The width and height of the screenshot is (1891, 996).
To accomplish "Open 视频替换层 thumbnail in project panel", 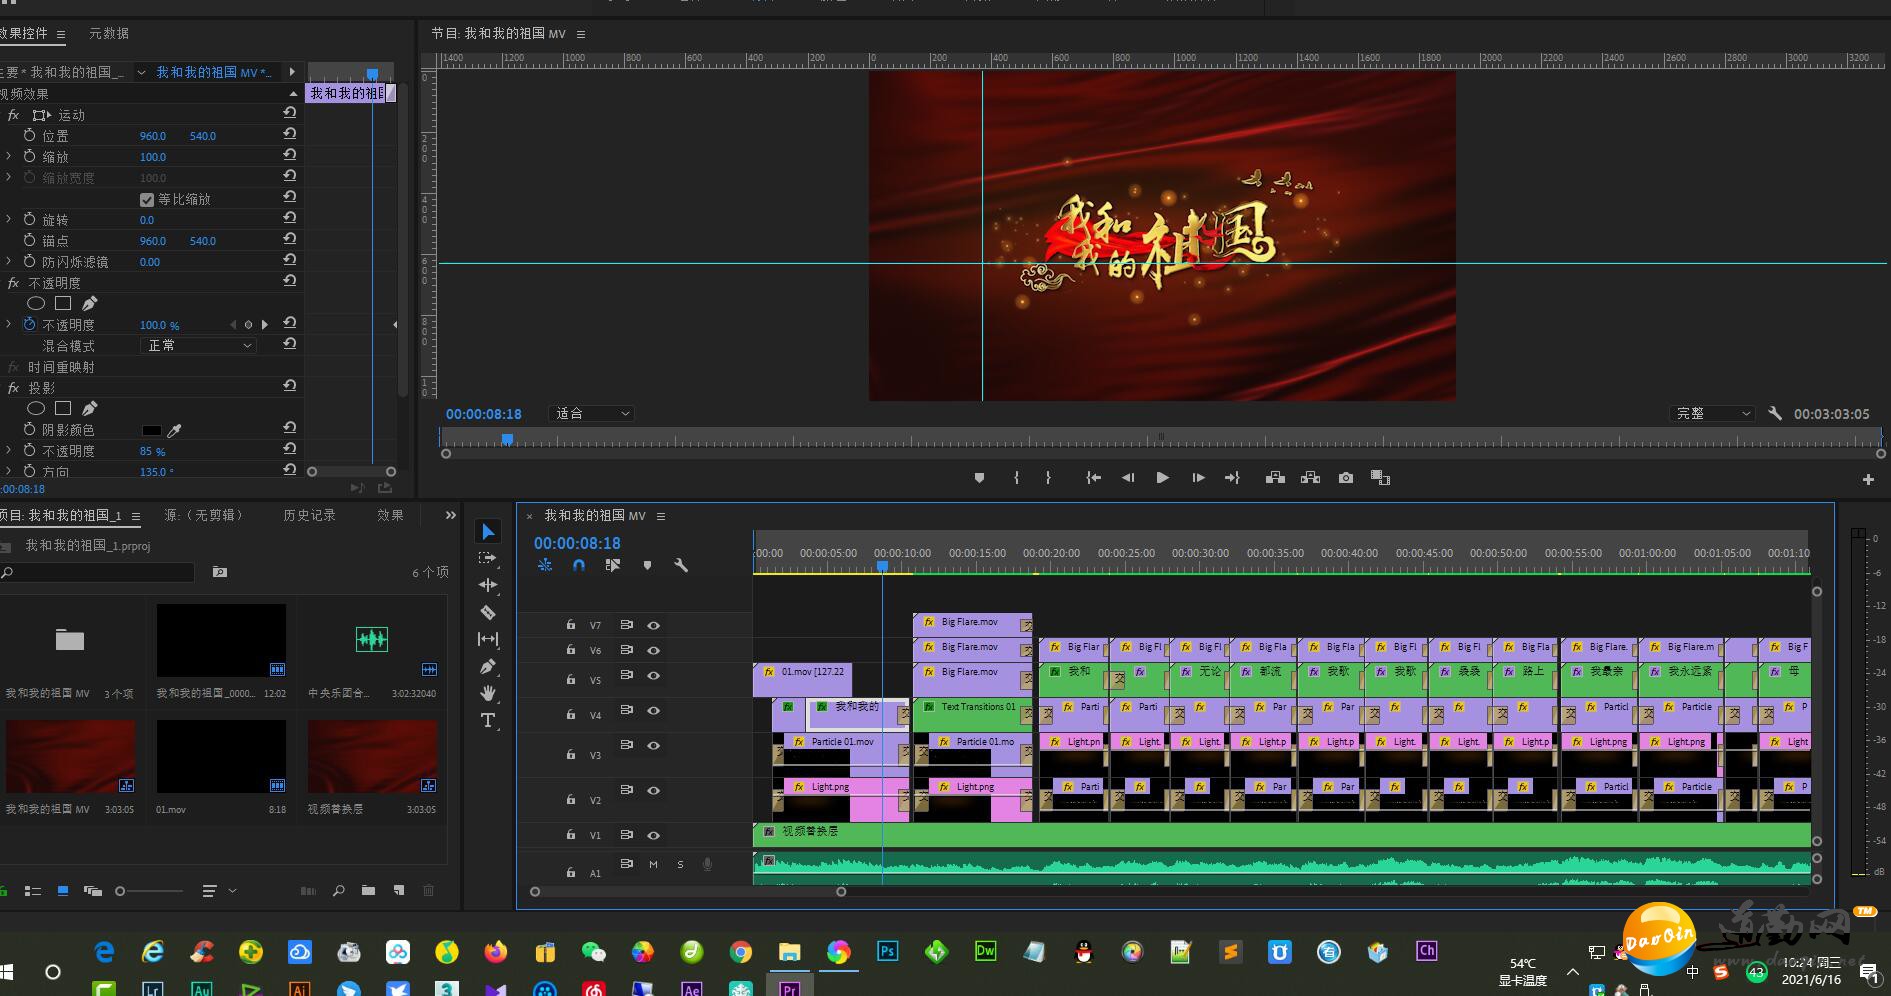I will click(x=372, y=756).
